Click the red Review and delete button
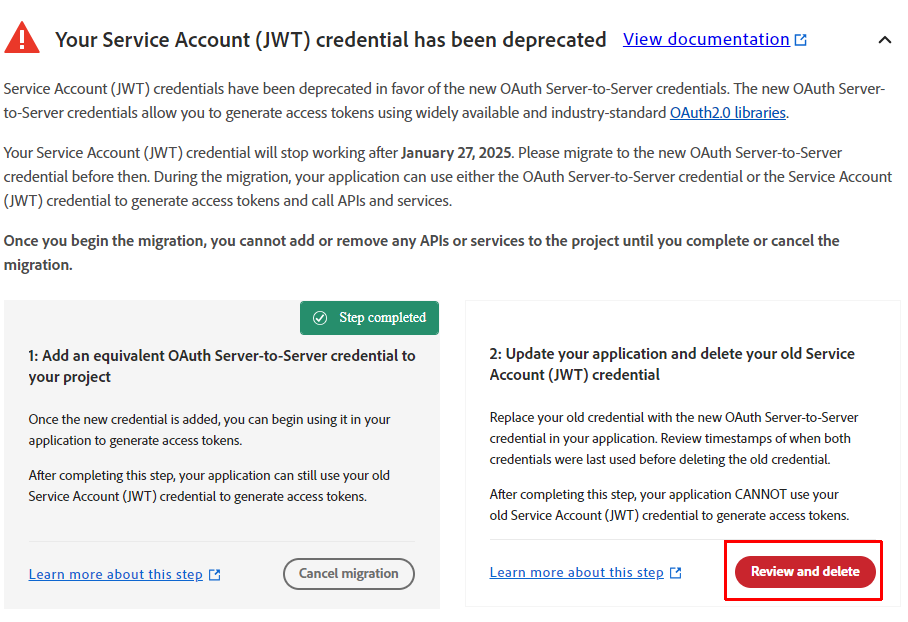The height and width of the screenshot is (622, 908). [805, 572]
